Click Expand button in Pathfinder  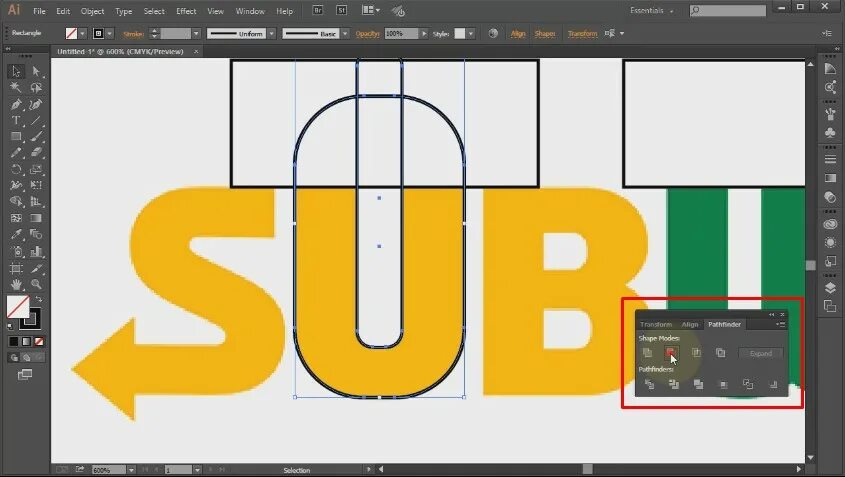point(760,354)
